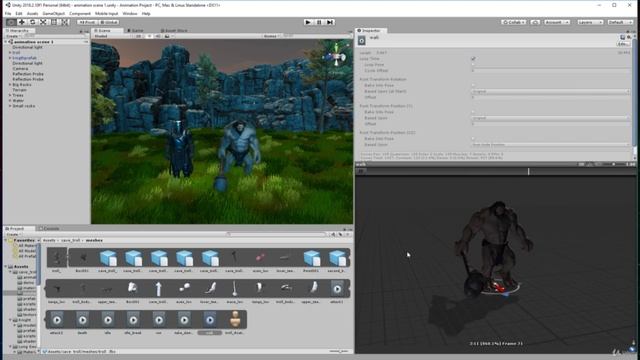Toggle Scene view audio button

pos(158,36)
